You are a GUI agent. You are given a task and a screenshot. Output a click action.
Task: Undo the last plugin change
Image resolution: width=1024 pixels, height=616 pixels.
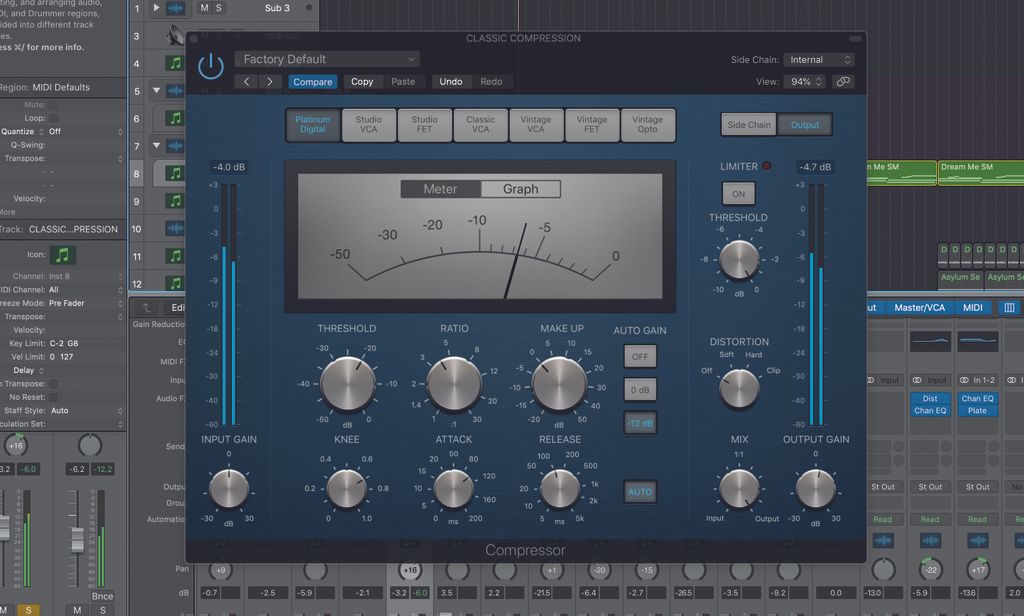point(451,81)
